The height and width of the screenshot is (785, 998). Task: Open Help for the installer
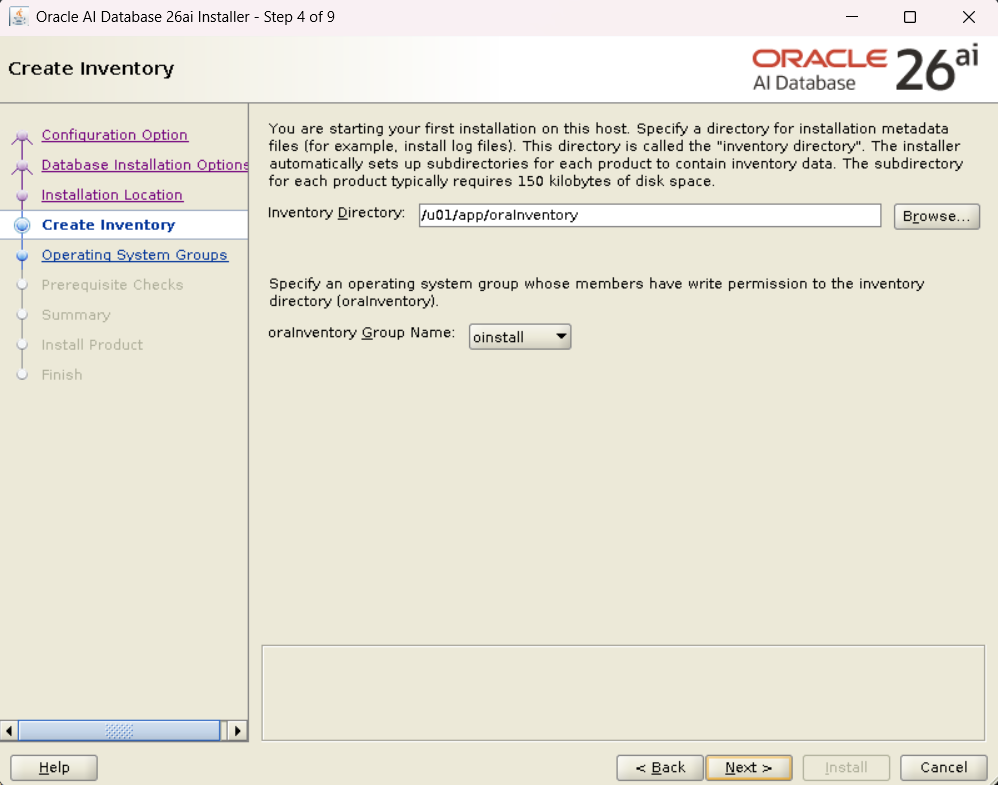[x=54, y=768]
